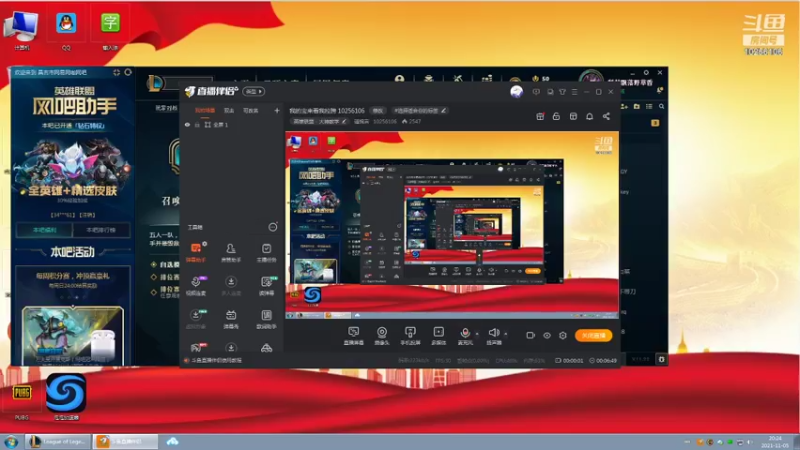Click the room number 10256106 text
Screen dimensions: 800x450
(x=385, y=121)
